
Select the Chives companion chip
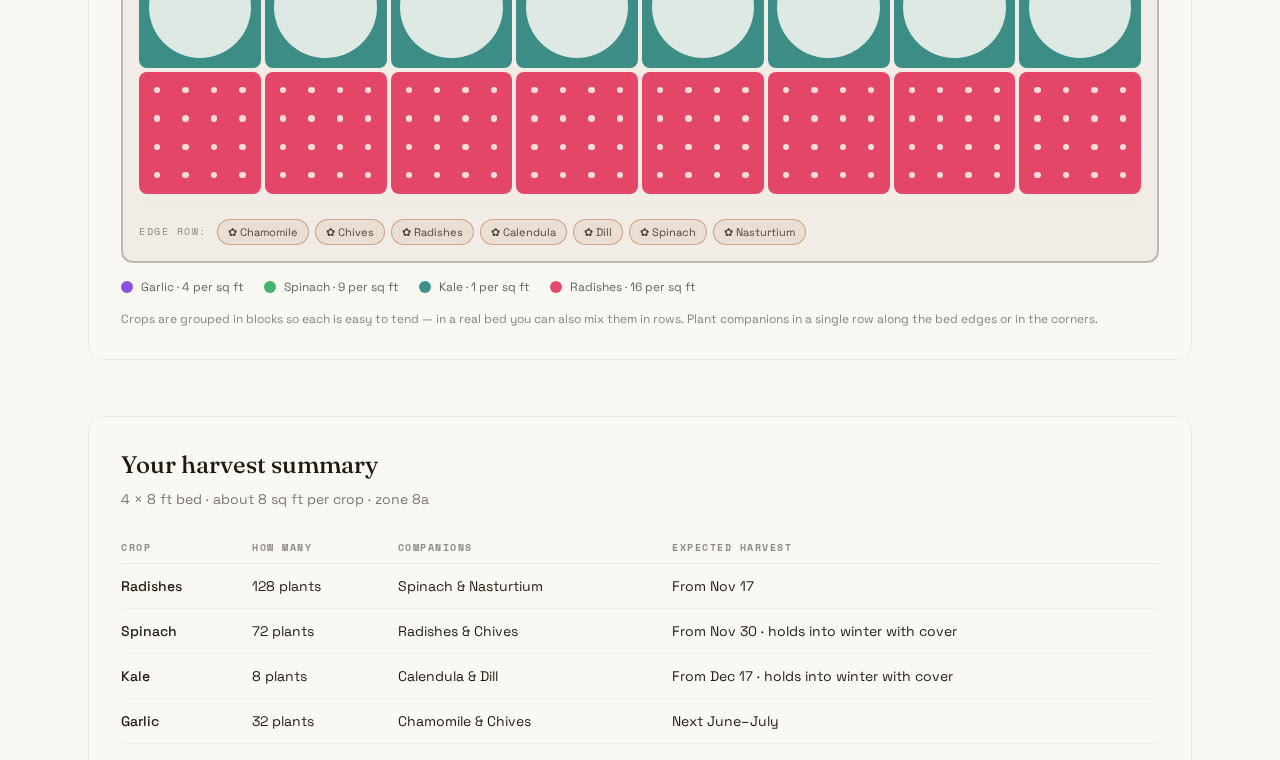point(350,232)
